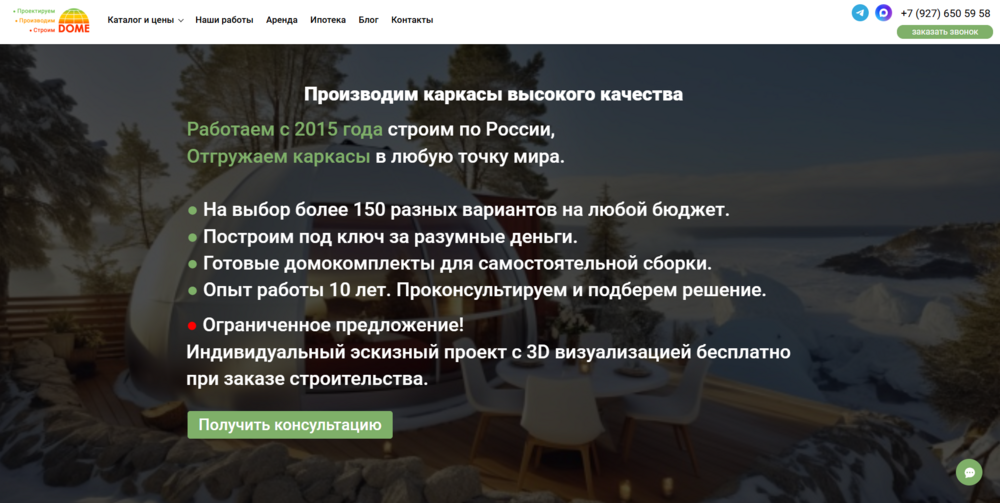Click the Проектируем tagline beside the logo

pos(35,10)
